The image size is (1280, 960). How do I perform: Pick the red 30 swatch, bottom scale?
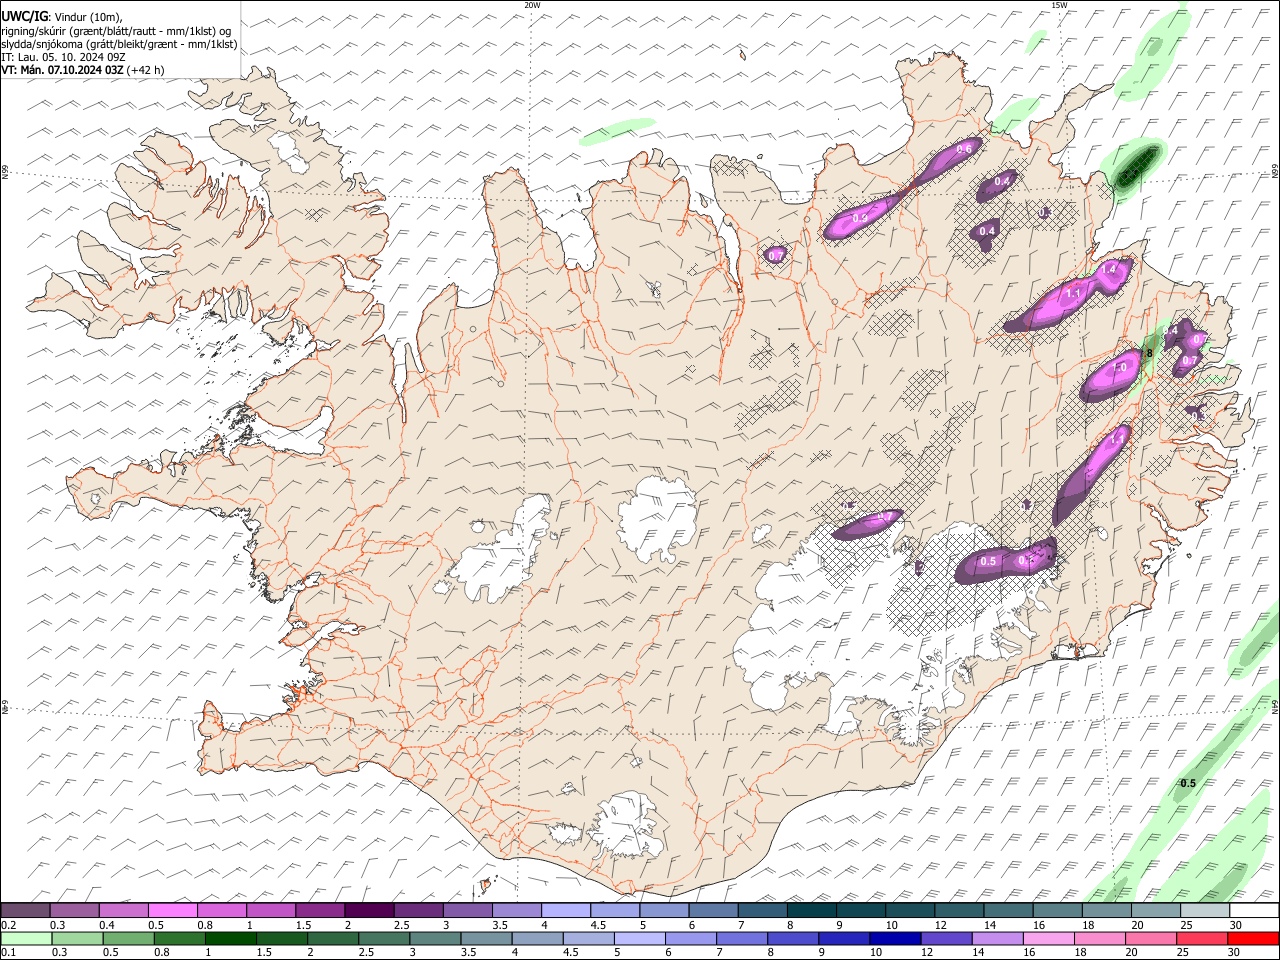[1254, 938]
